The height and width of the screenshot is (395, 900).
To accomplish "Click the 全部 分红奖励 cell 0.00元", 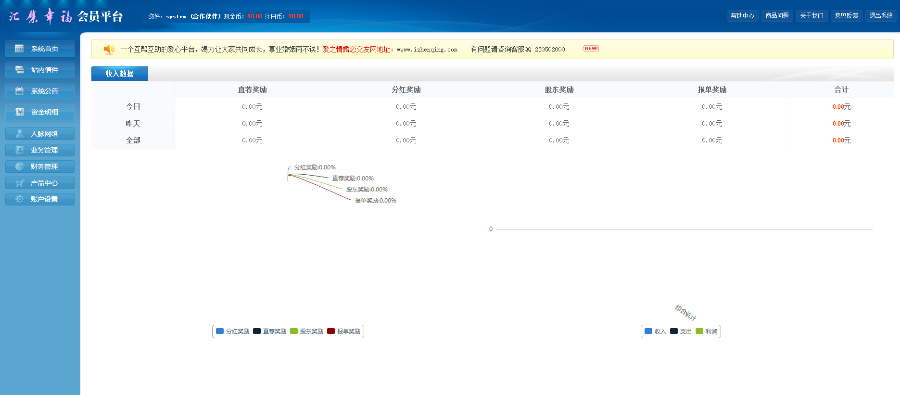I will pyautogui.click(x=406, y=140).
